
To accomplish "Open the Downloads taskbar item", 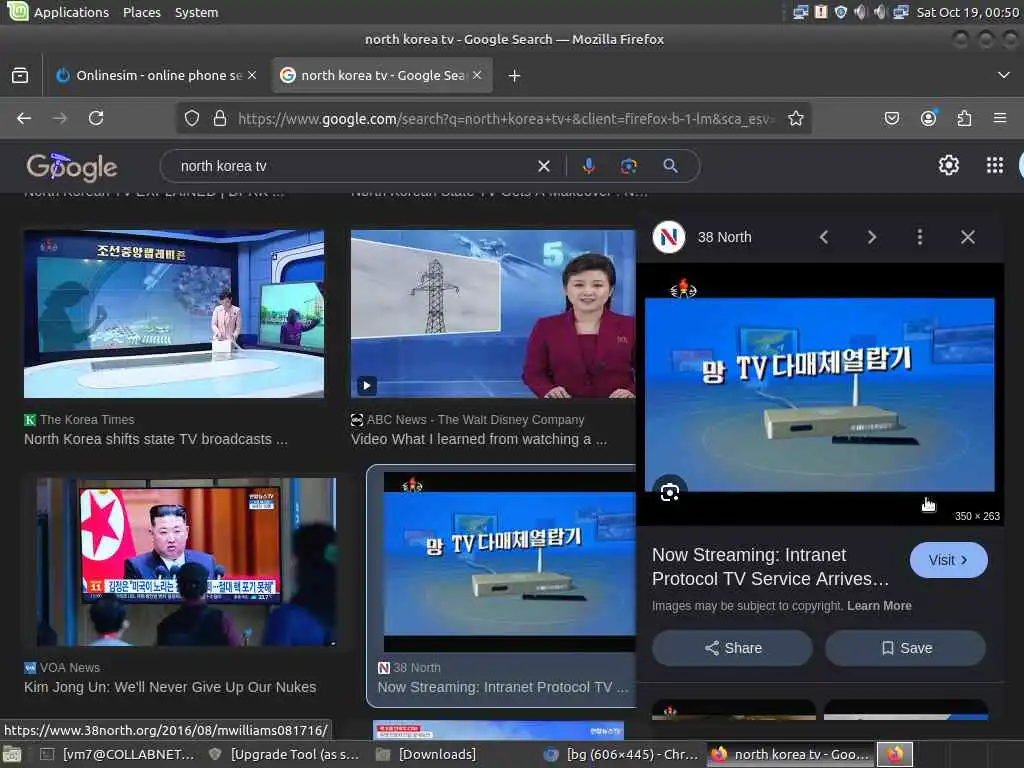I will [x=426, y=754].
